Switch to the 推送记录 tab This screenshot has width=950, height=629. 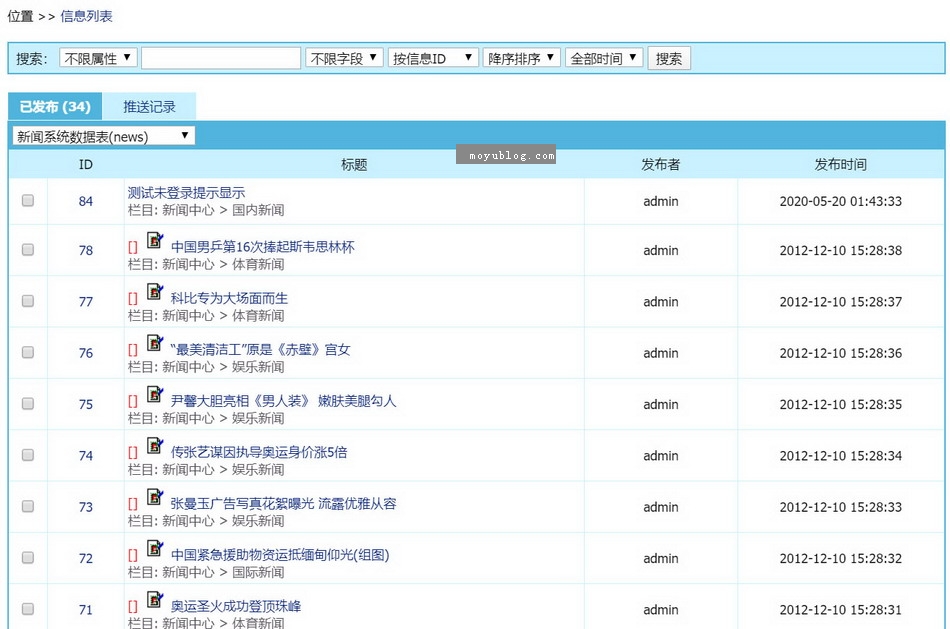coord(149,107)
